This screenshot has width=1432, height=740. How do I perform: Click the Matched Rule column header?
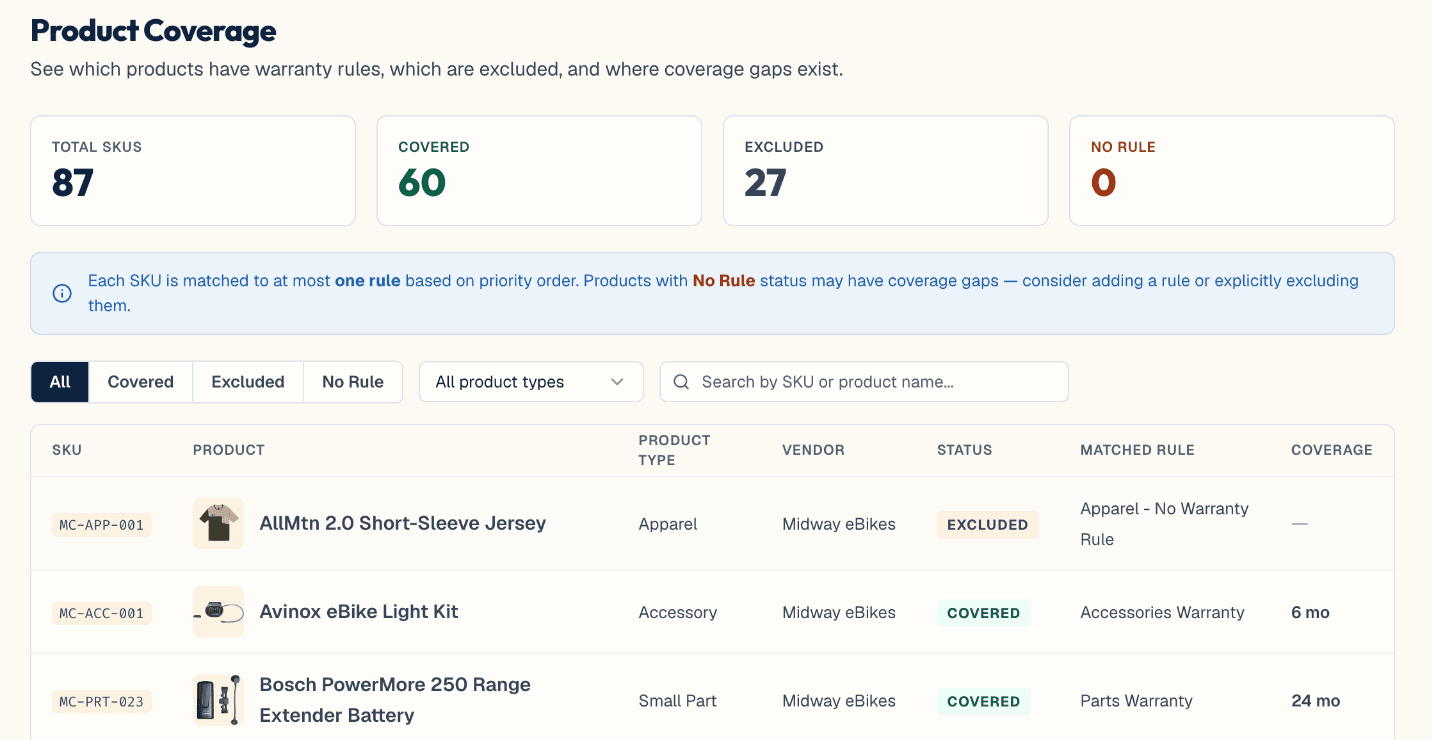pyautogui.click(x=1137, y=450)
